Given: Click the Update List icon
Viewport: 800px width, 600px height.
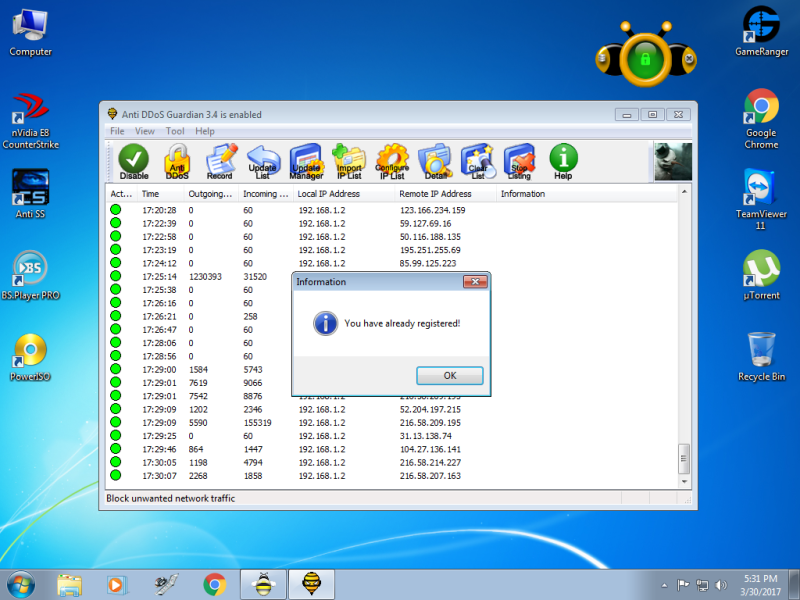Looking at the screenshot, I should pyautogui.click(x=262, y=160).
